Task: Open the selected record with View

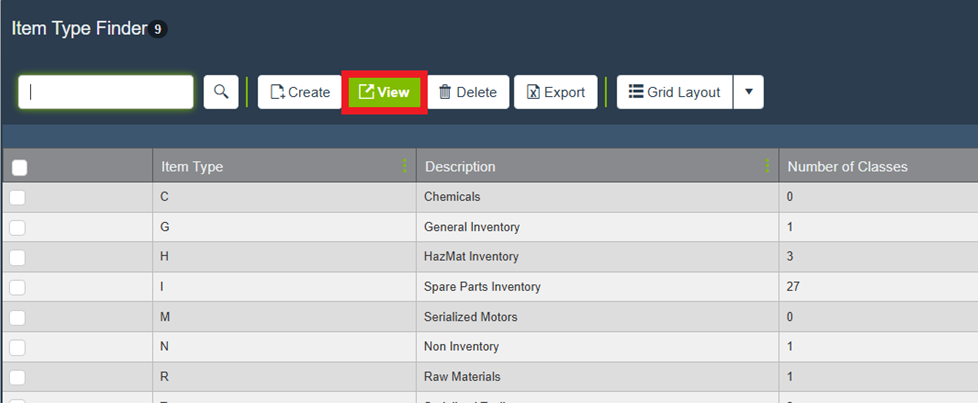Action: click(384, 92)
